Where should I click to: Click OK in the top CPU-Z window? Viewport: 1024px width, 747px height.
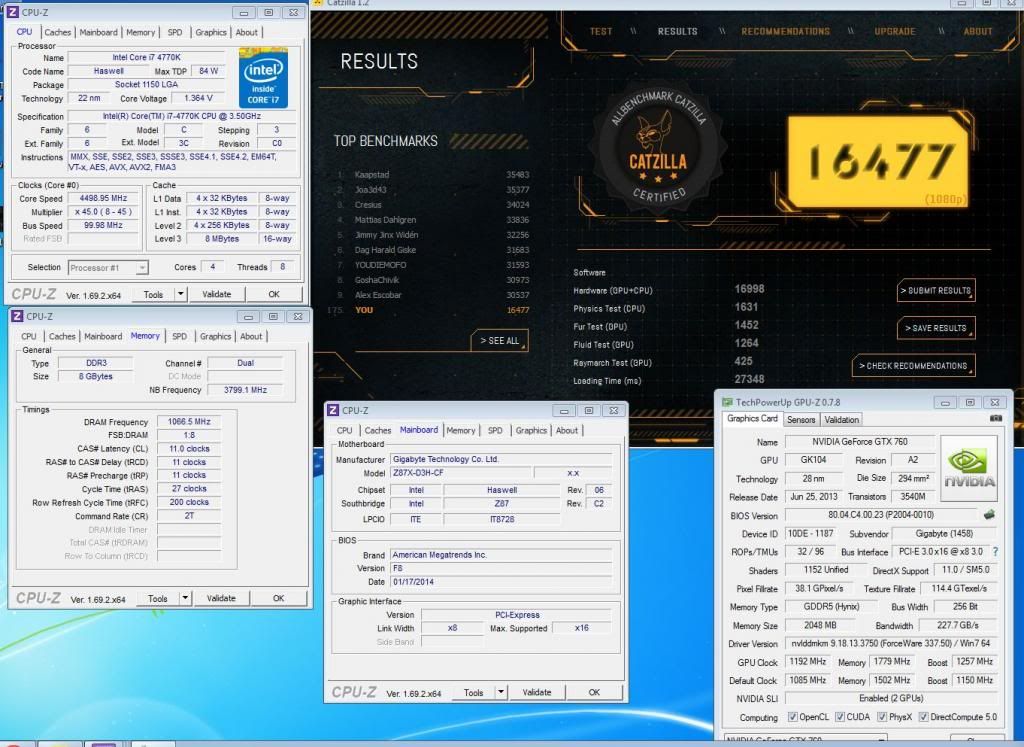(x=274, y=294)
